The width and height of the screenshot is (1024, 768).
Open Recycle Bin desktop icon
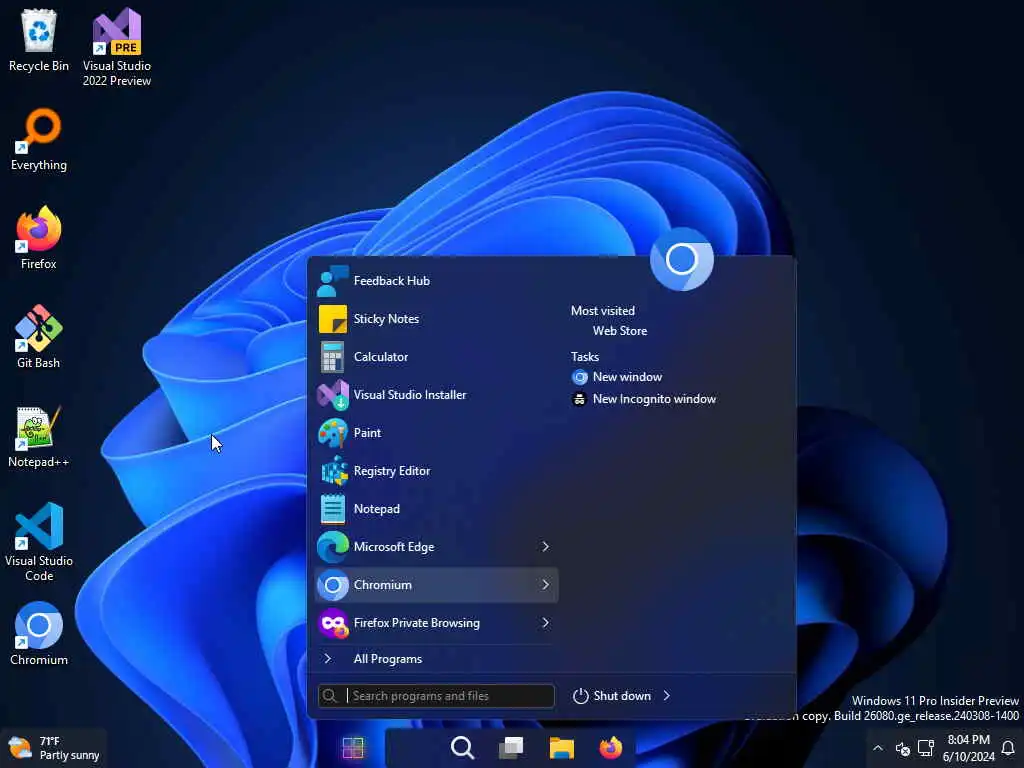39,40
